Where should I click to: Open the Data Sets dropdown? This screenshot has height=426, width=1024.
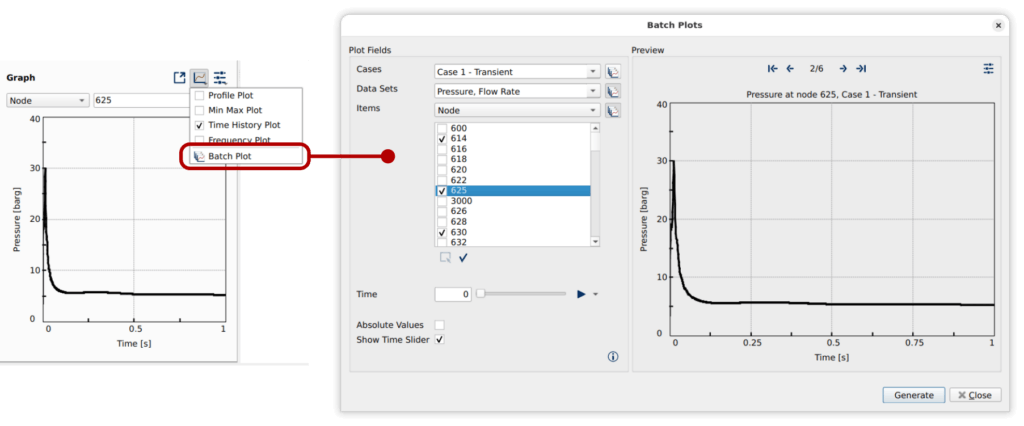517,91
